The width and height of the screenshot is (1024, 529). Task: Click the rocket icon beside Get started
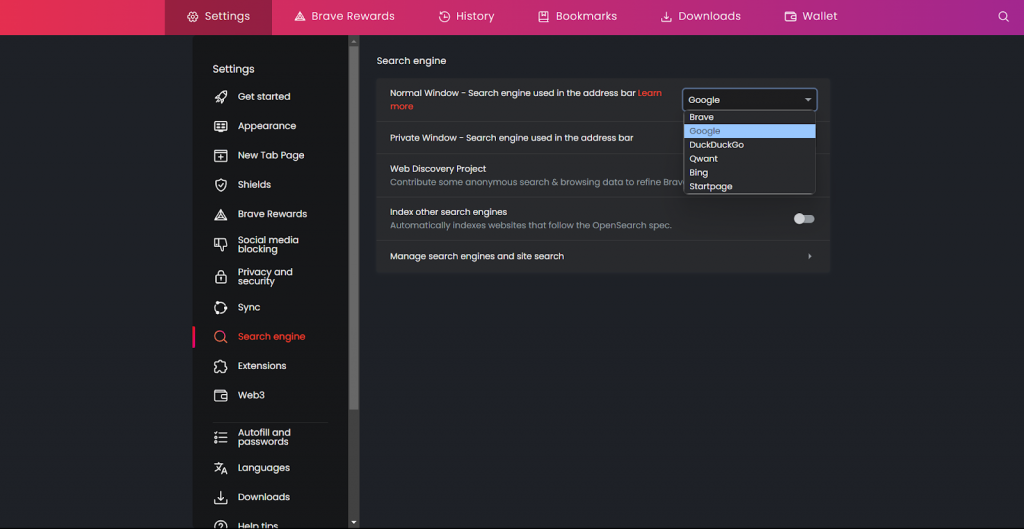click(221, 97)
